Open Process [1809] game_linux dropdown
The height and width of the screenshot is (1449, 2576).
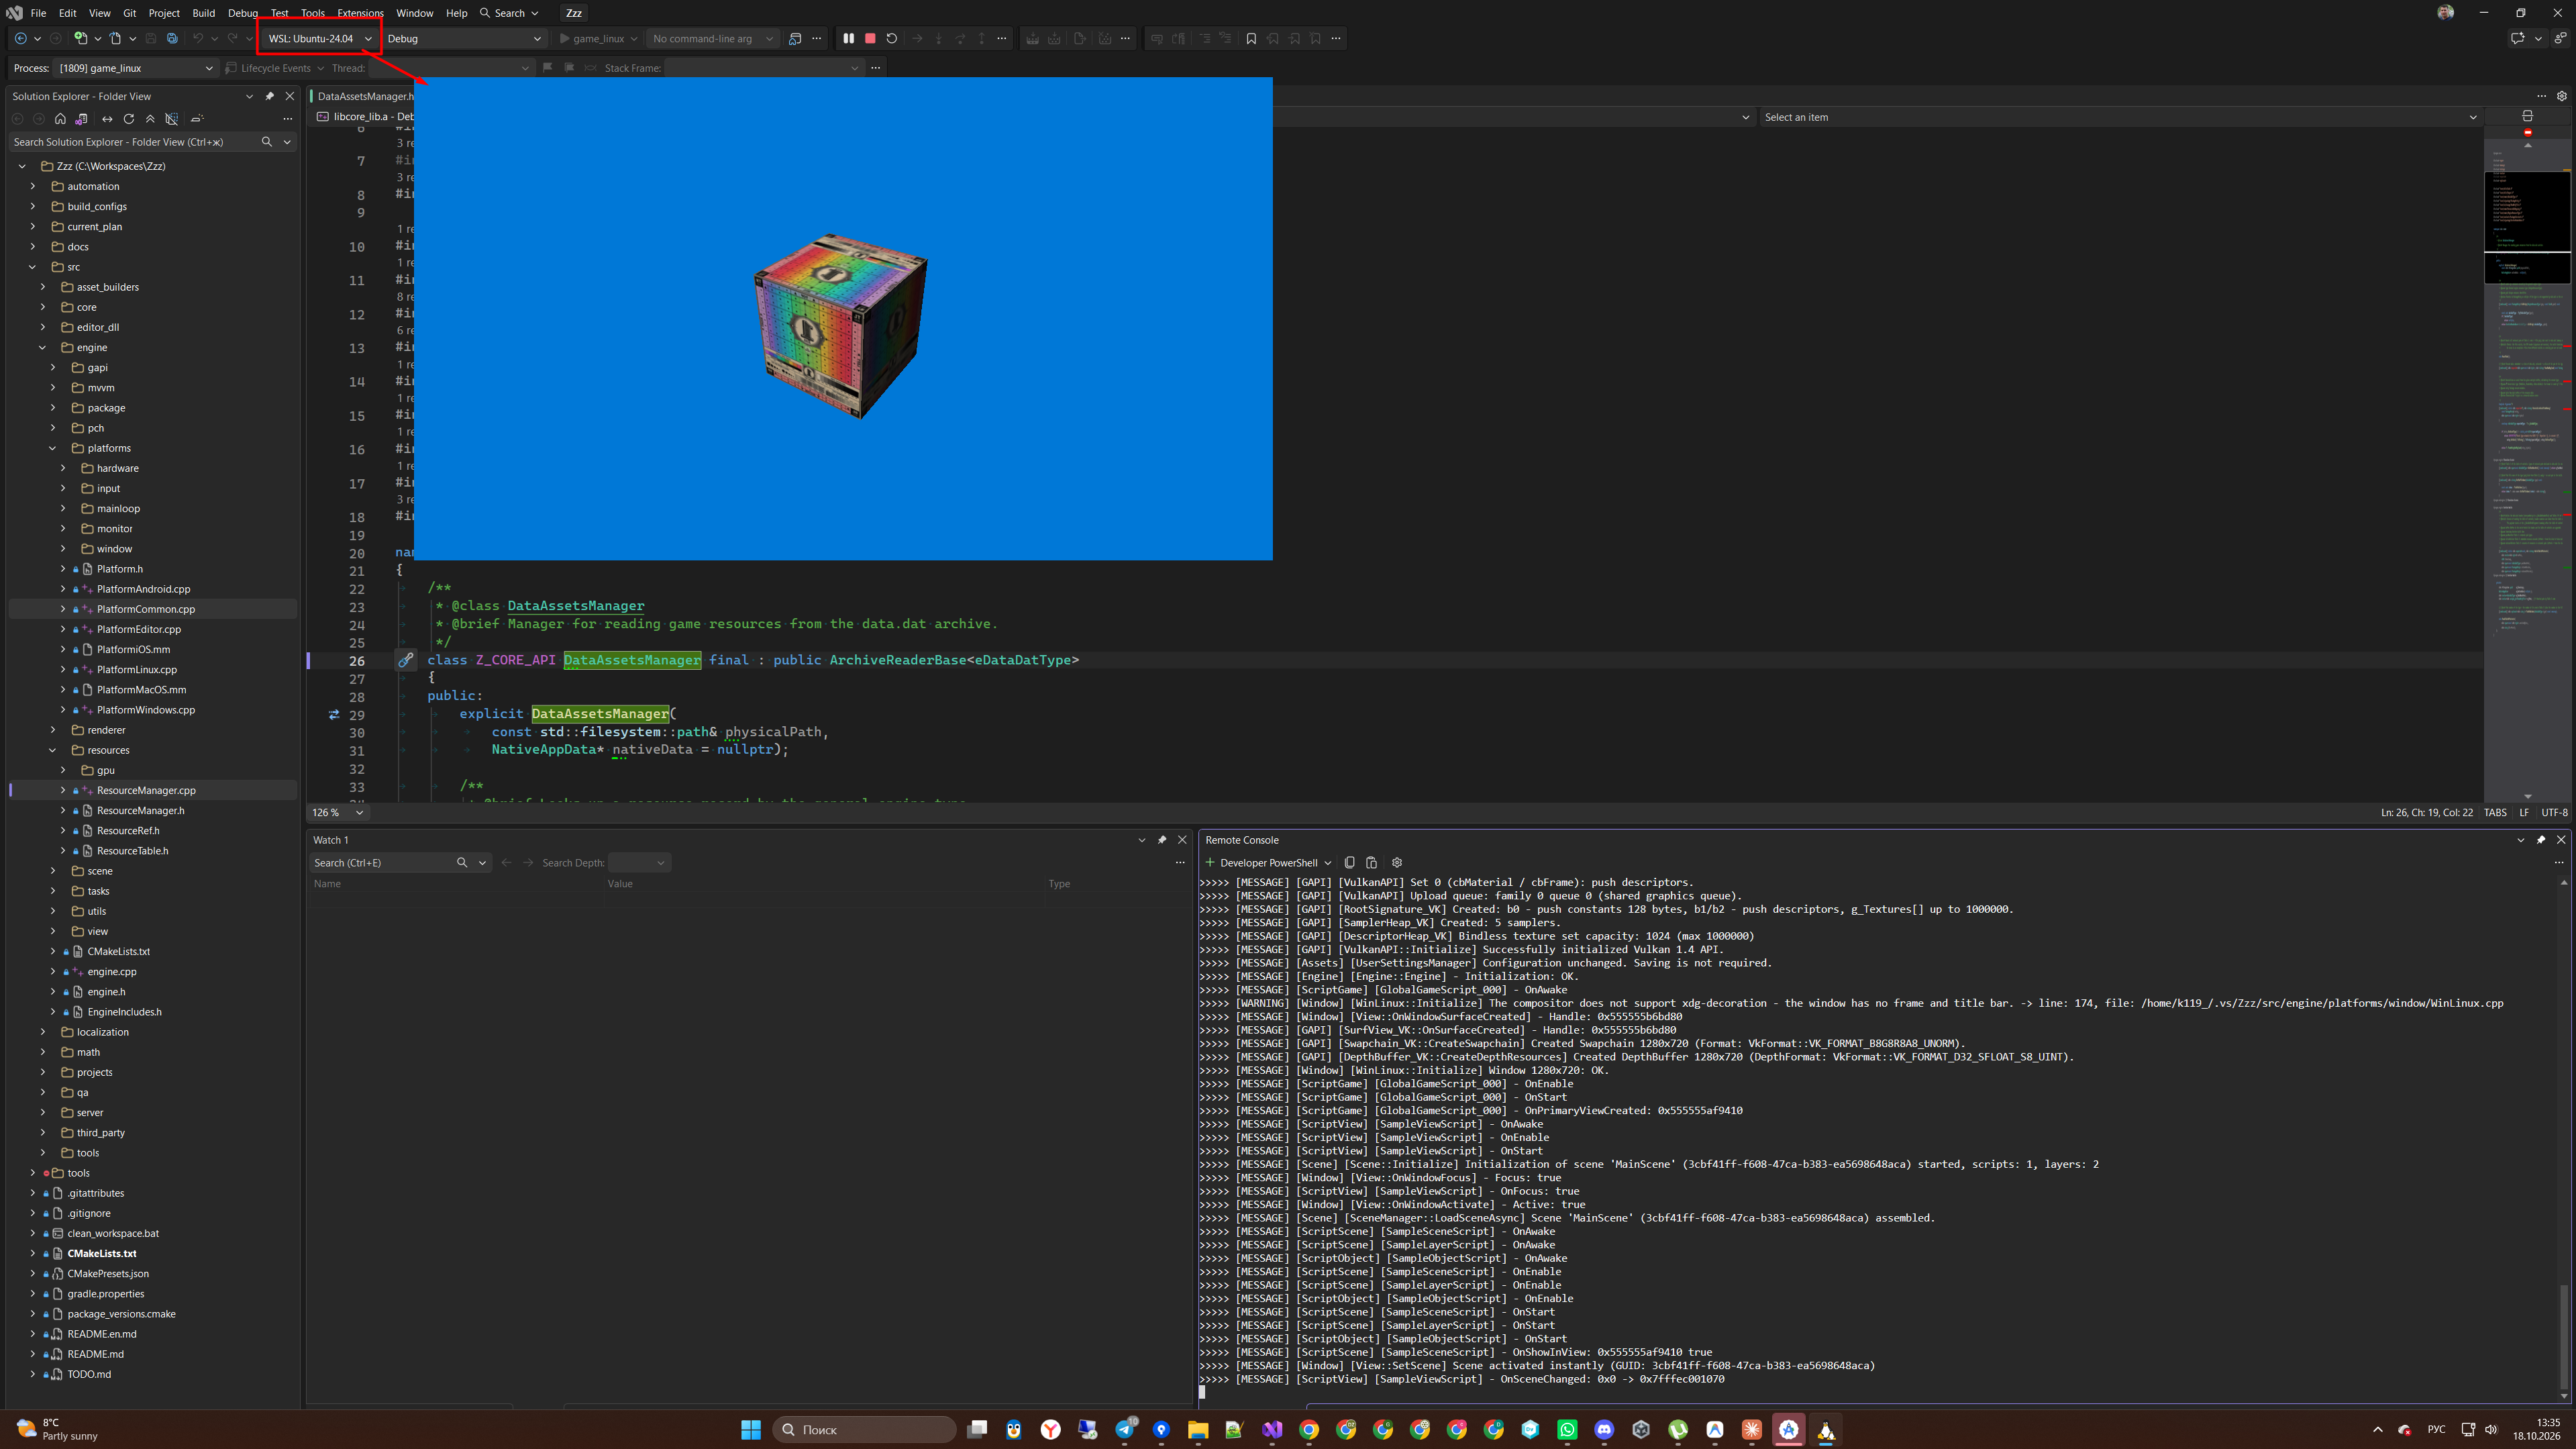click(x=135, y=68)
